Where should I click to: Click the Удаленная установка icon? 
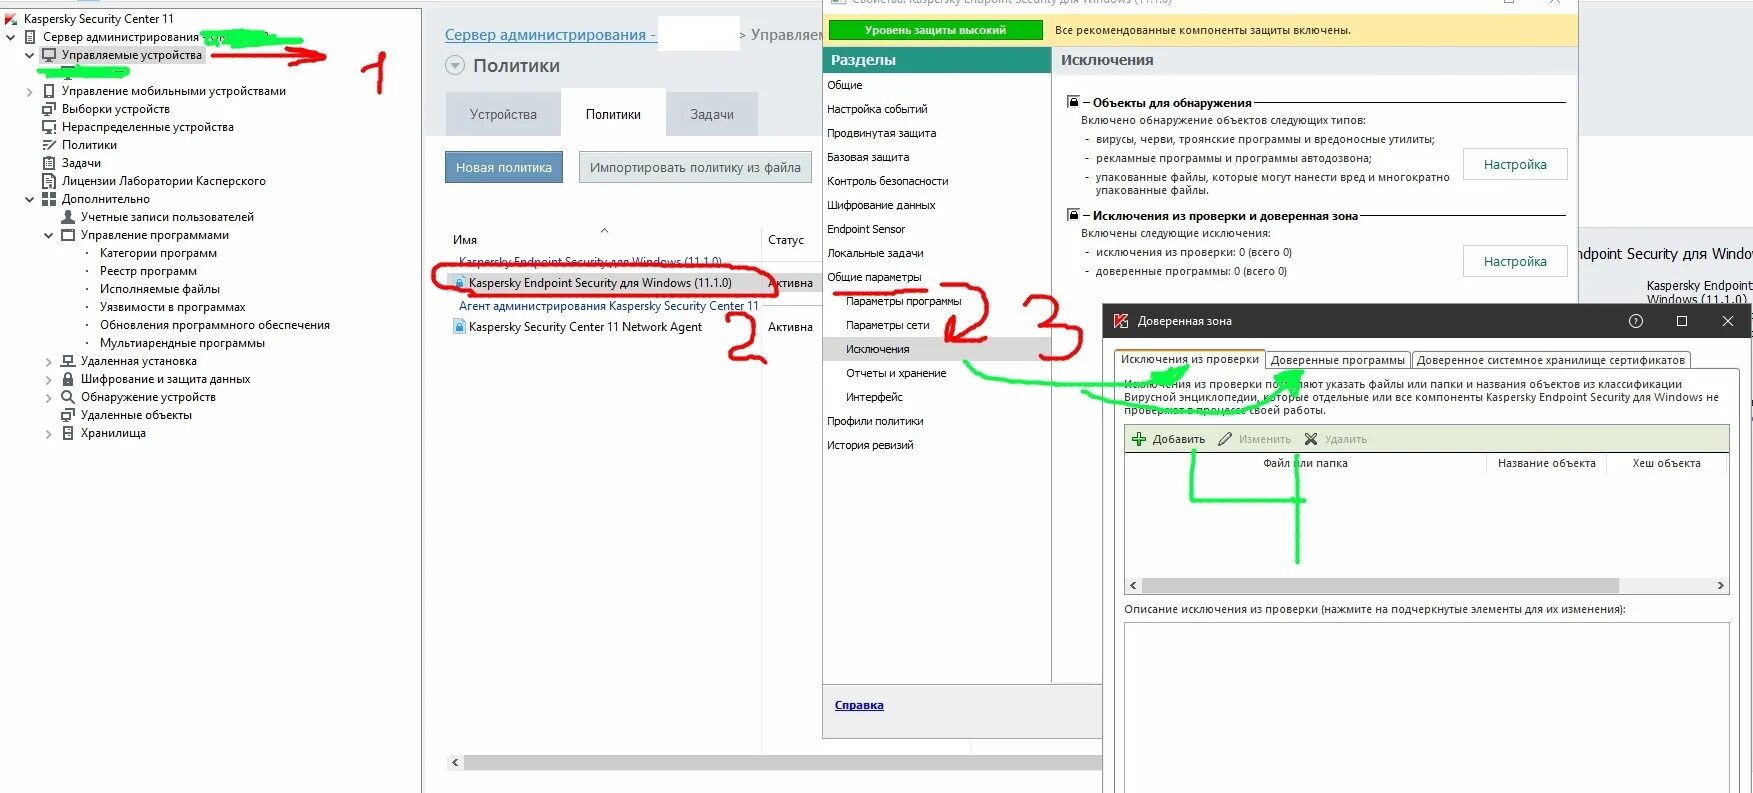click(x=68, y=361)
